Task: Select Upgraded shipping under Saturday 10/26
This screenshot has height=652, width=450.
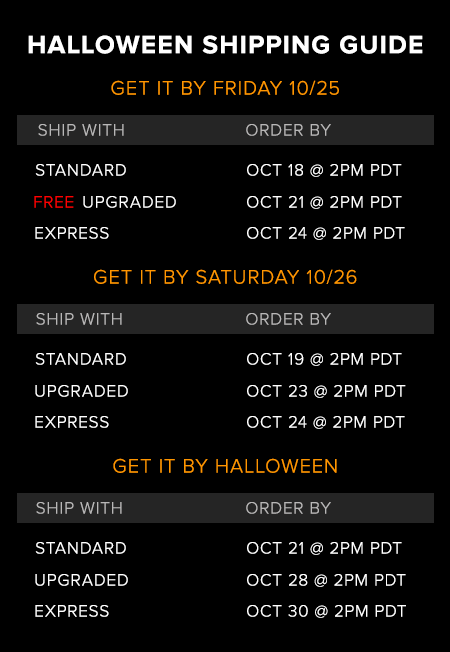Action: 81,391
